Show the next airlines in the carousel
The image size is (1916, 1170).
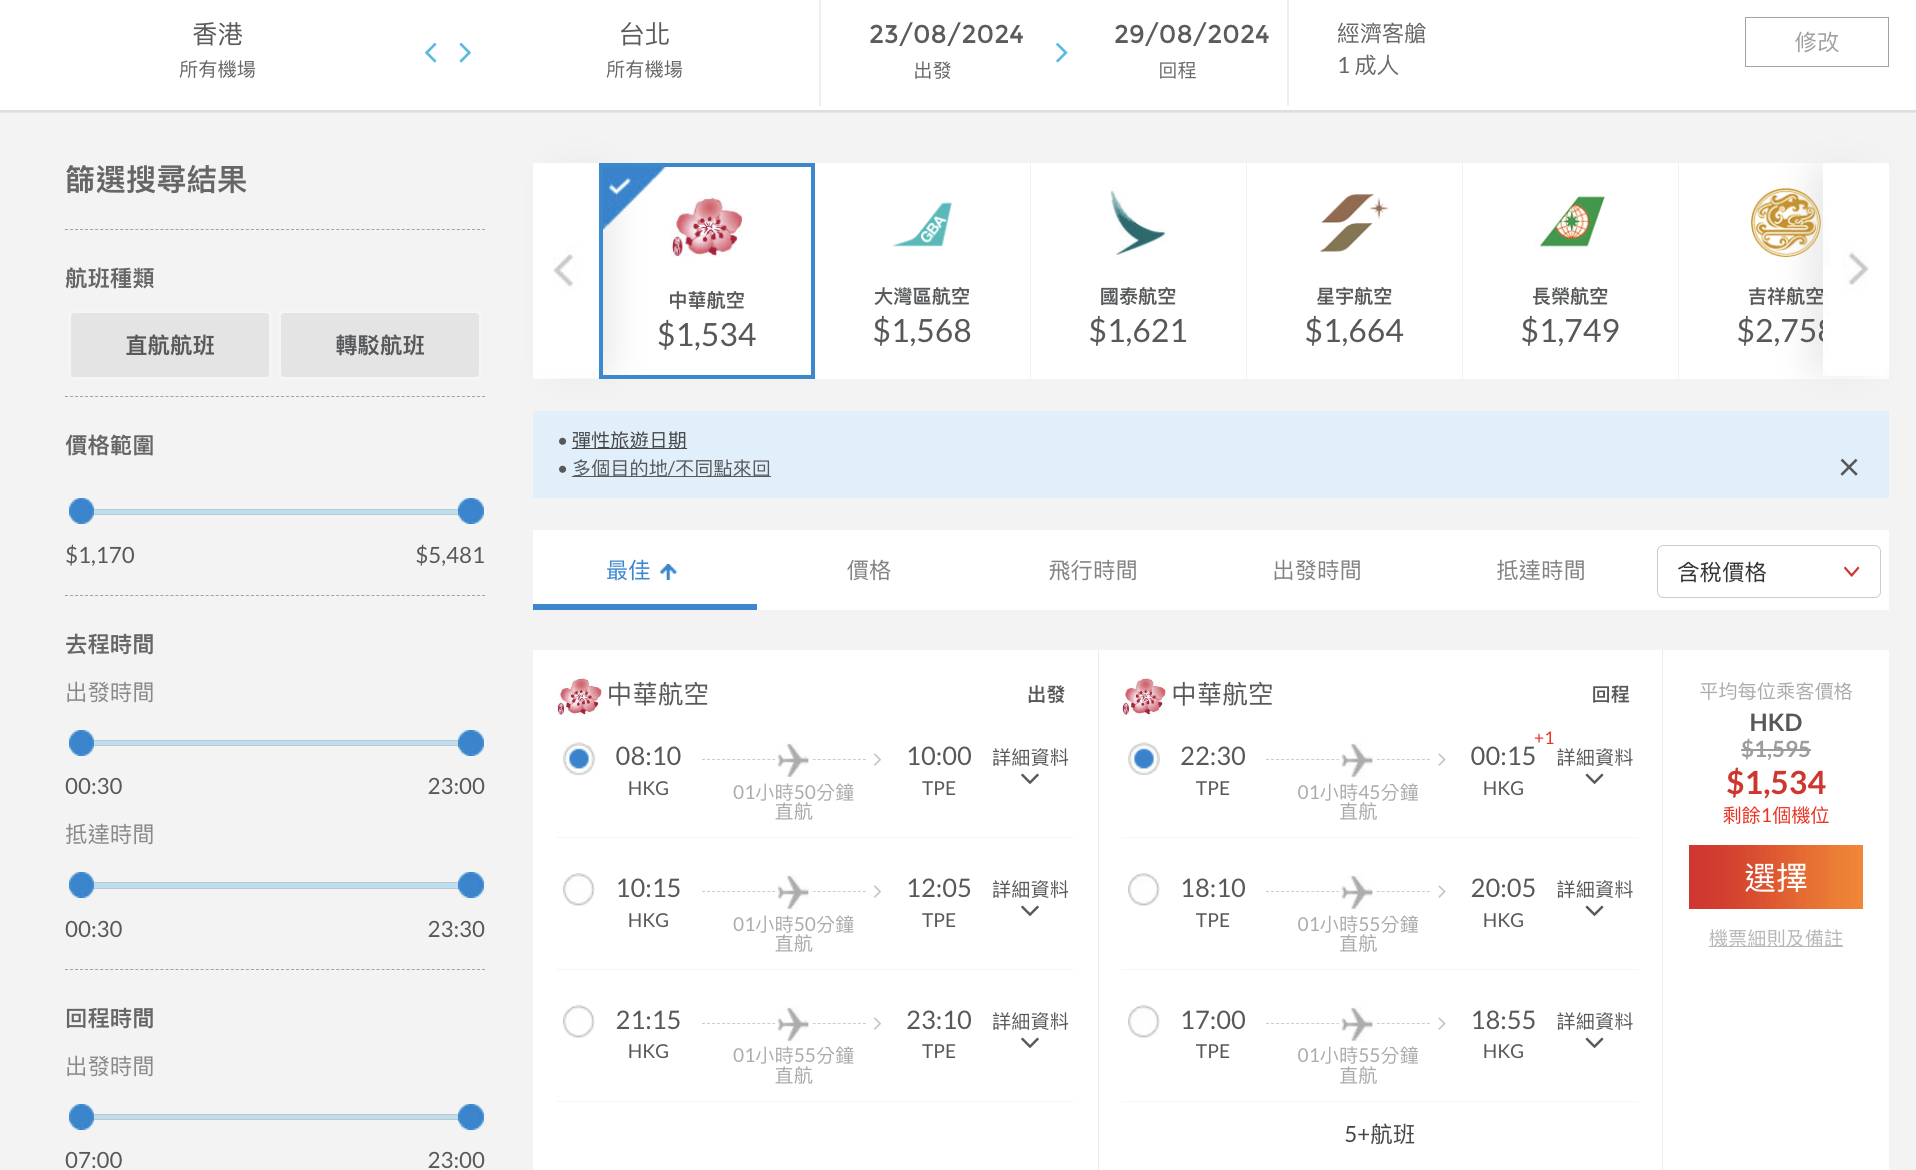coord(1858,269)
